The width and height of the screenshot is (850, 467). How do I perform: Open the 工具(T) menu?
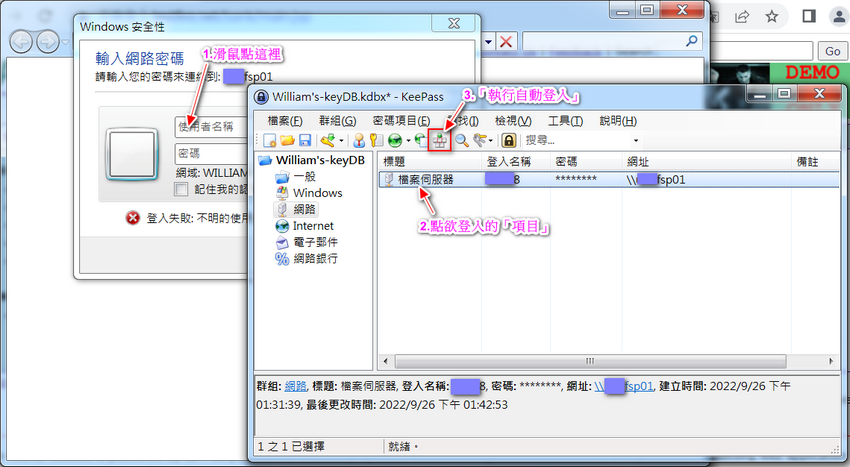coord(565,121)
